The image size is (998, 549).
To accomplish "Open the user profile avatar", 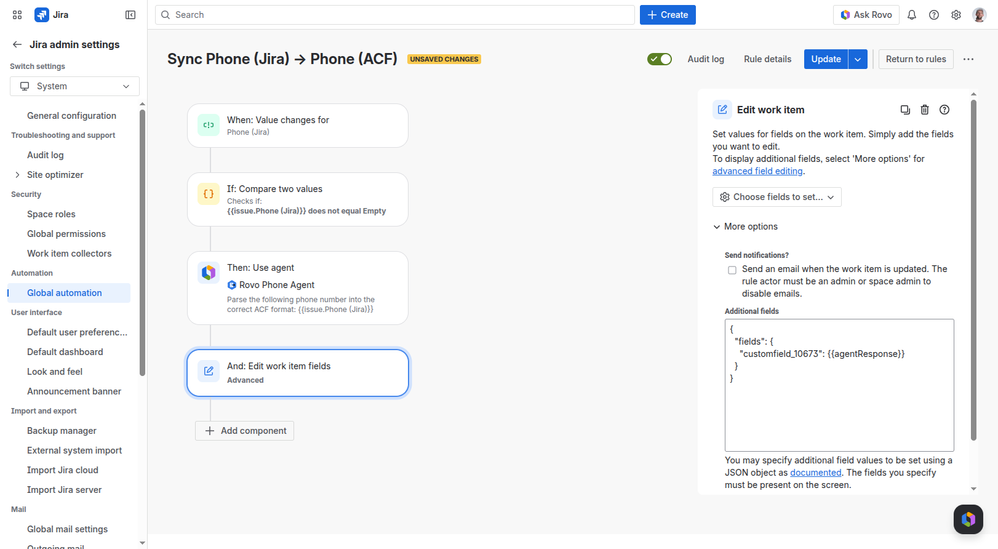I will point(980,15).
